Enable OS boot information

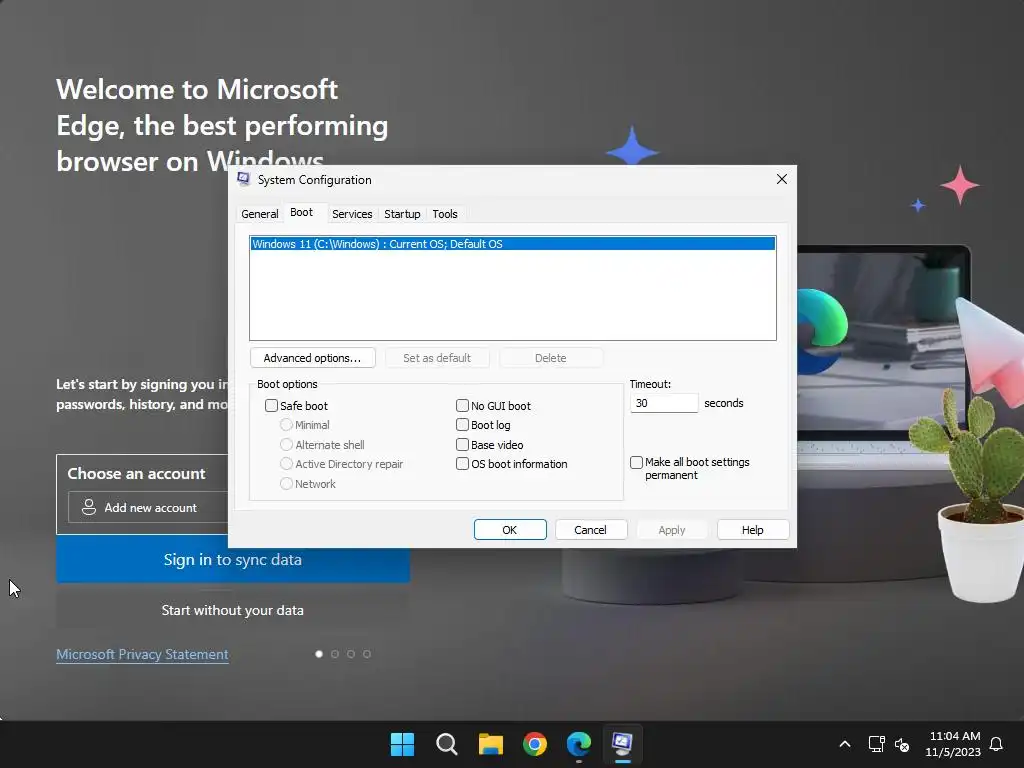[462, 464]
